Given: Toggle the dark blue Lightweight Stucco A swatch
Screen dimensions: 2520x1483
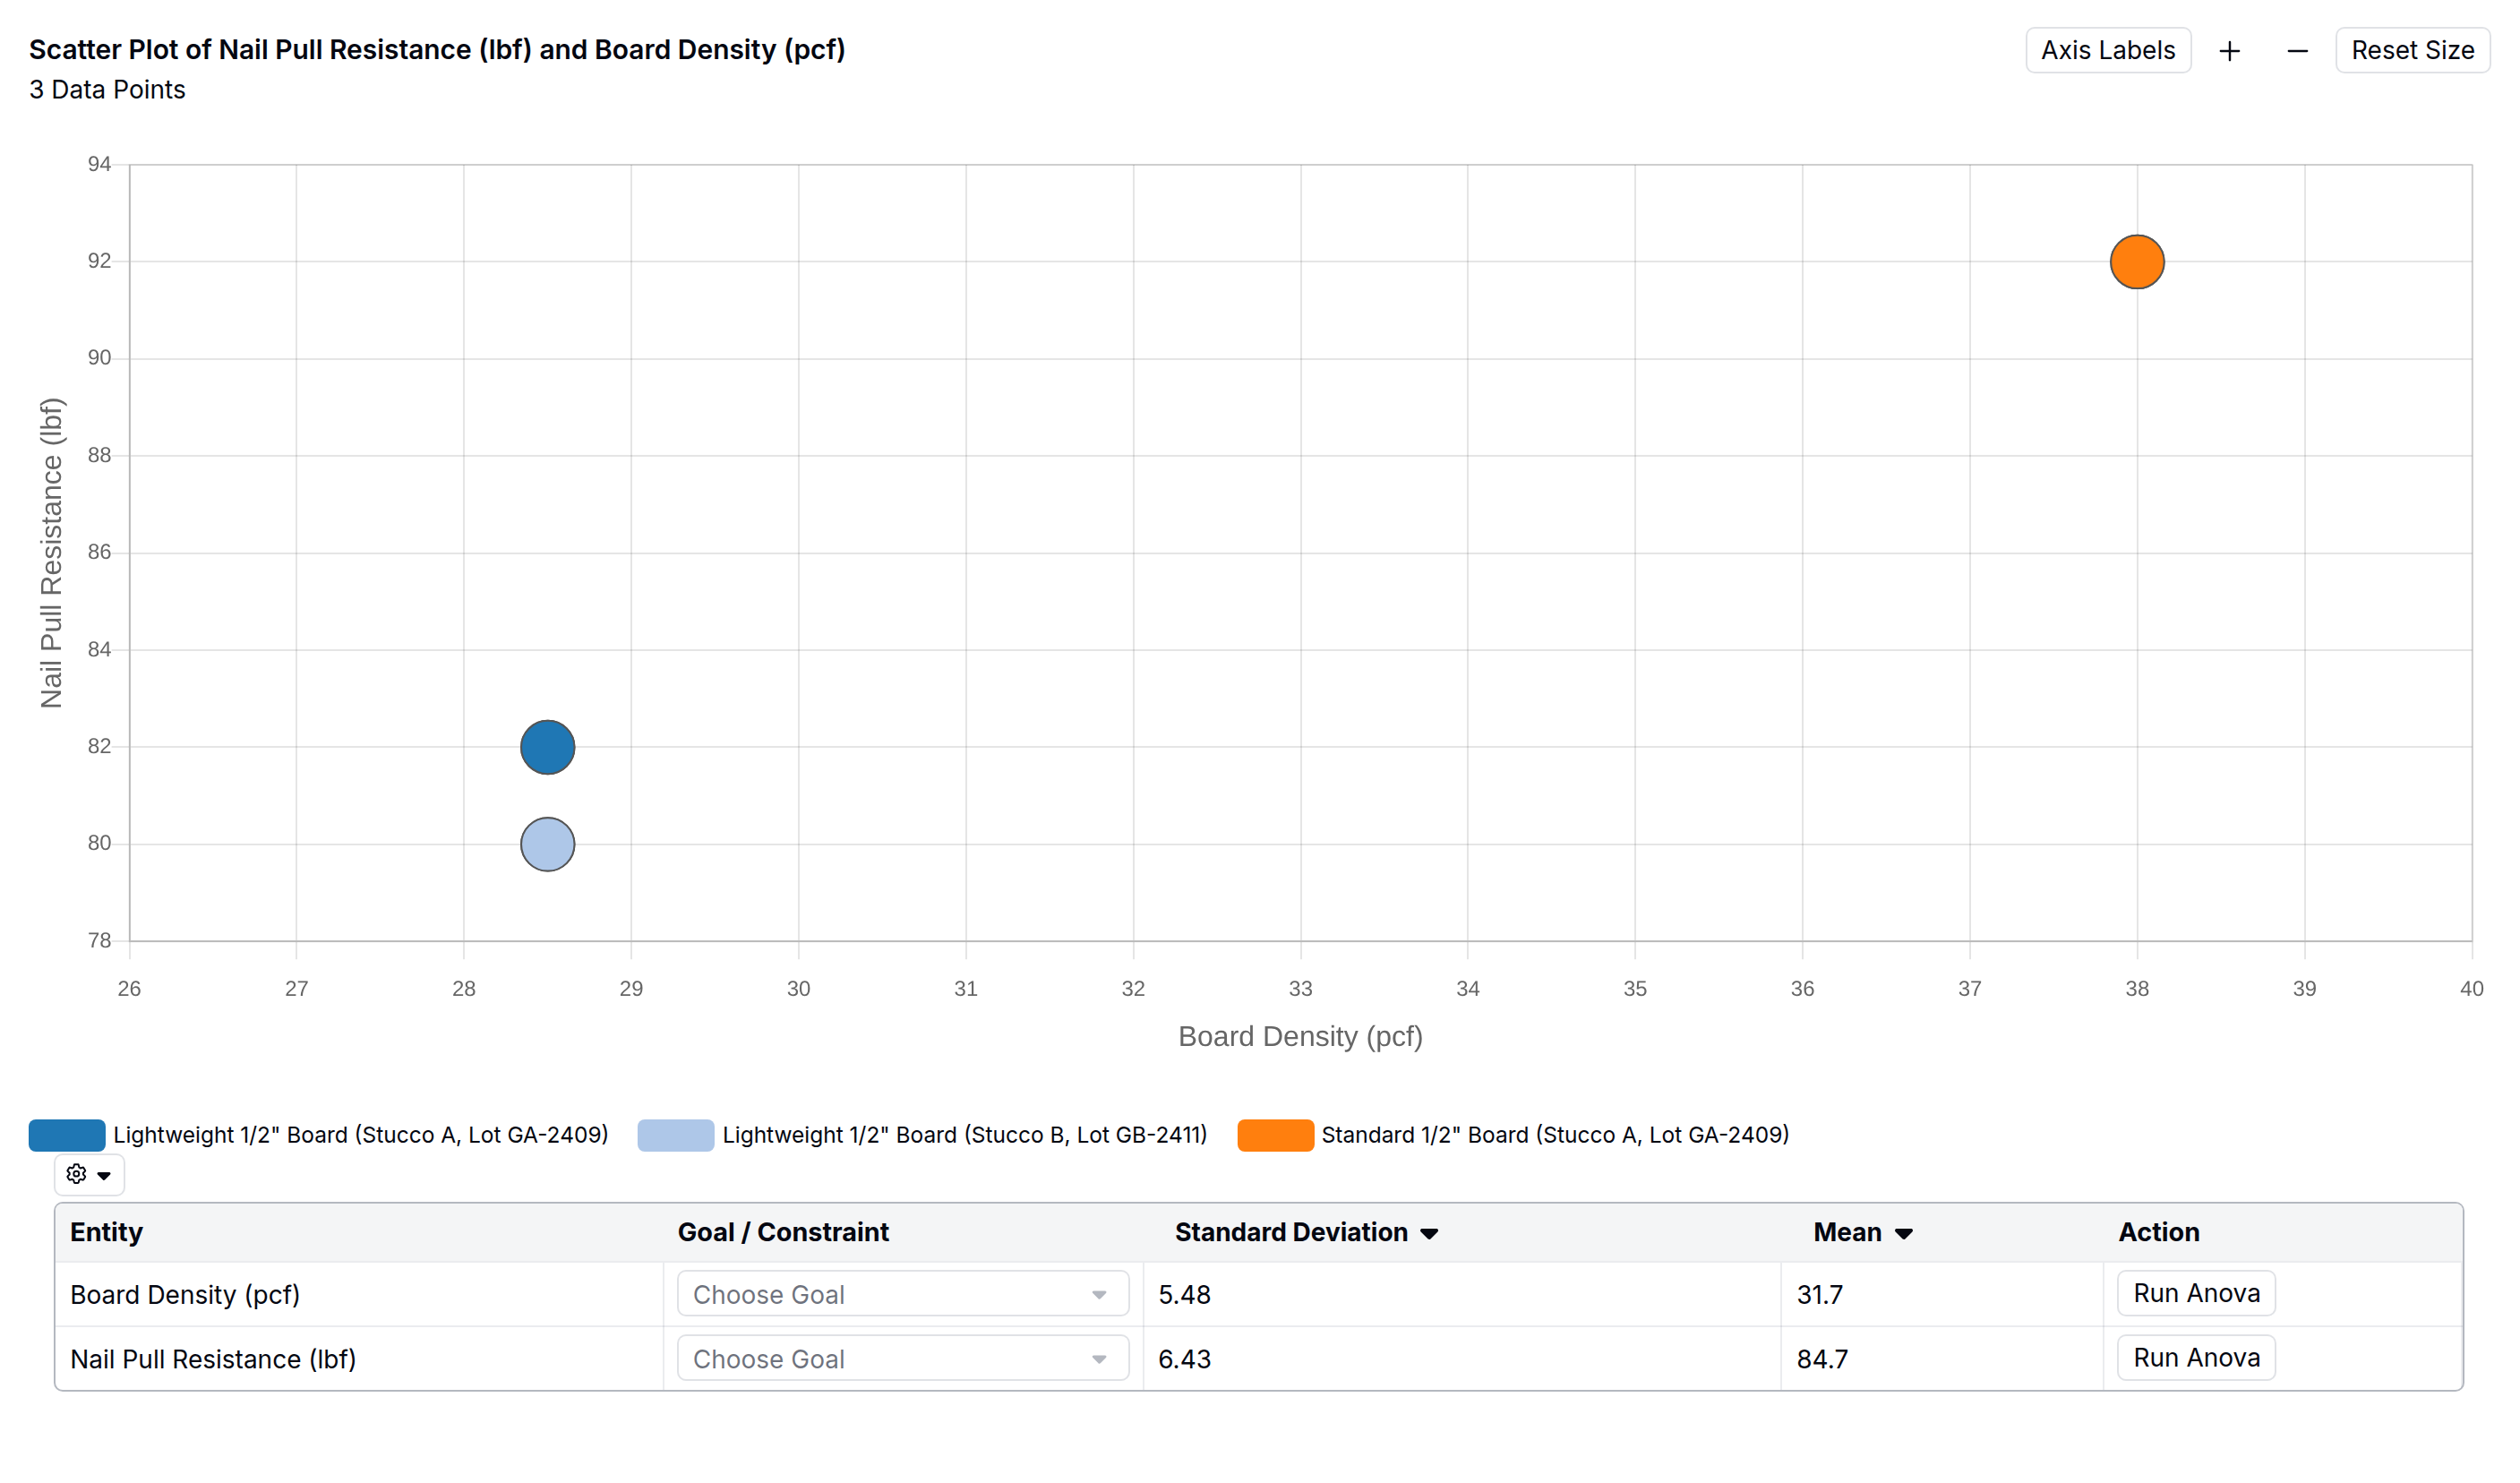Looking at the screenshot, I should coord(67,1135).
